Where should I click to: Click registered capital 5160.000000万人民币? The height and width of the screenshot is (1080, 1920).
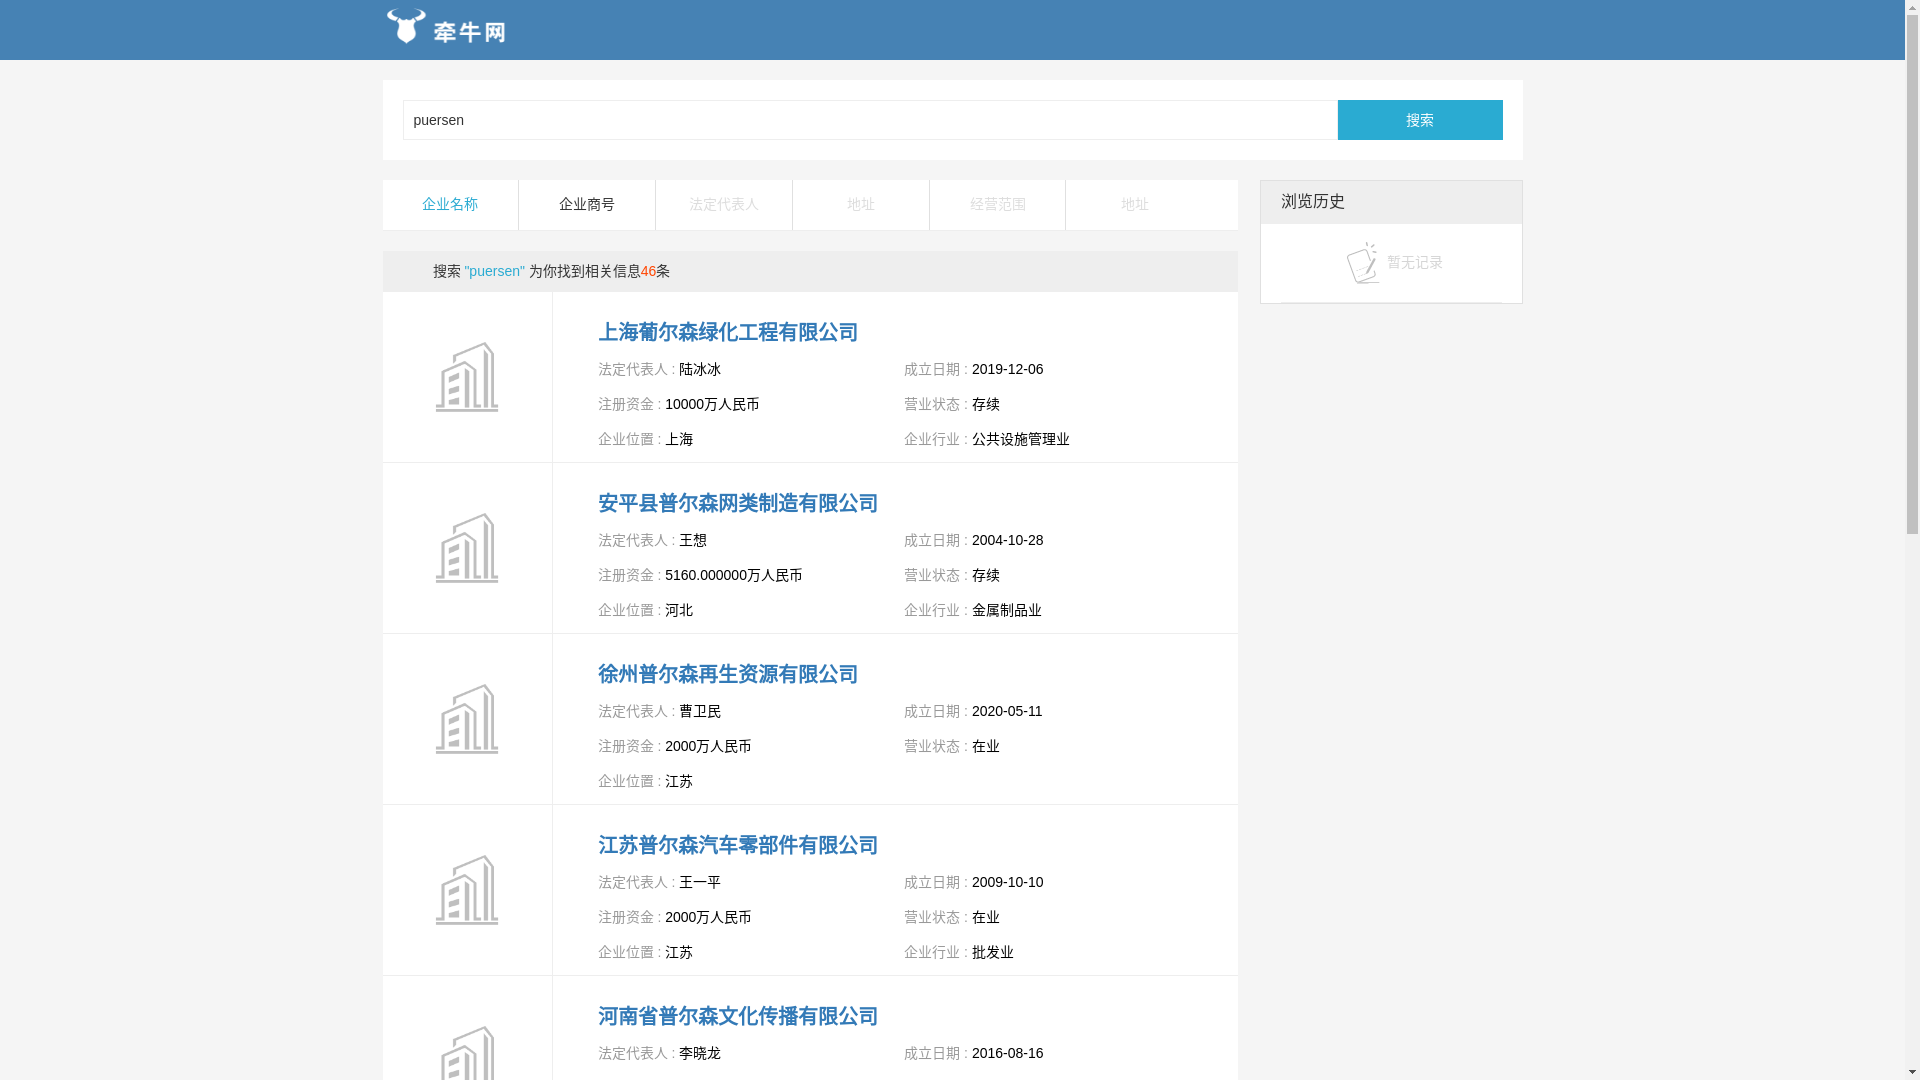[x=734, y=575]
